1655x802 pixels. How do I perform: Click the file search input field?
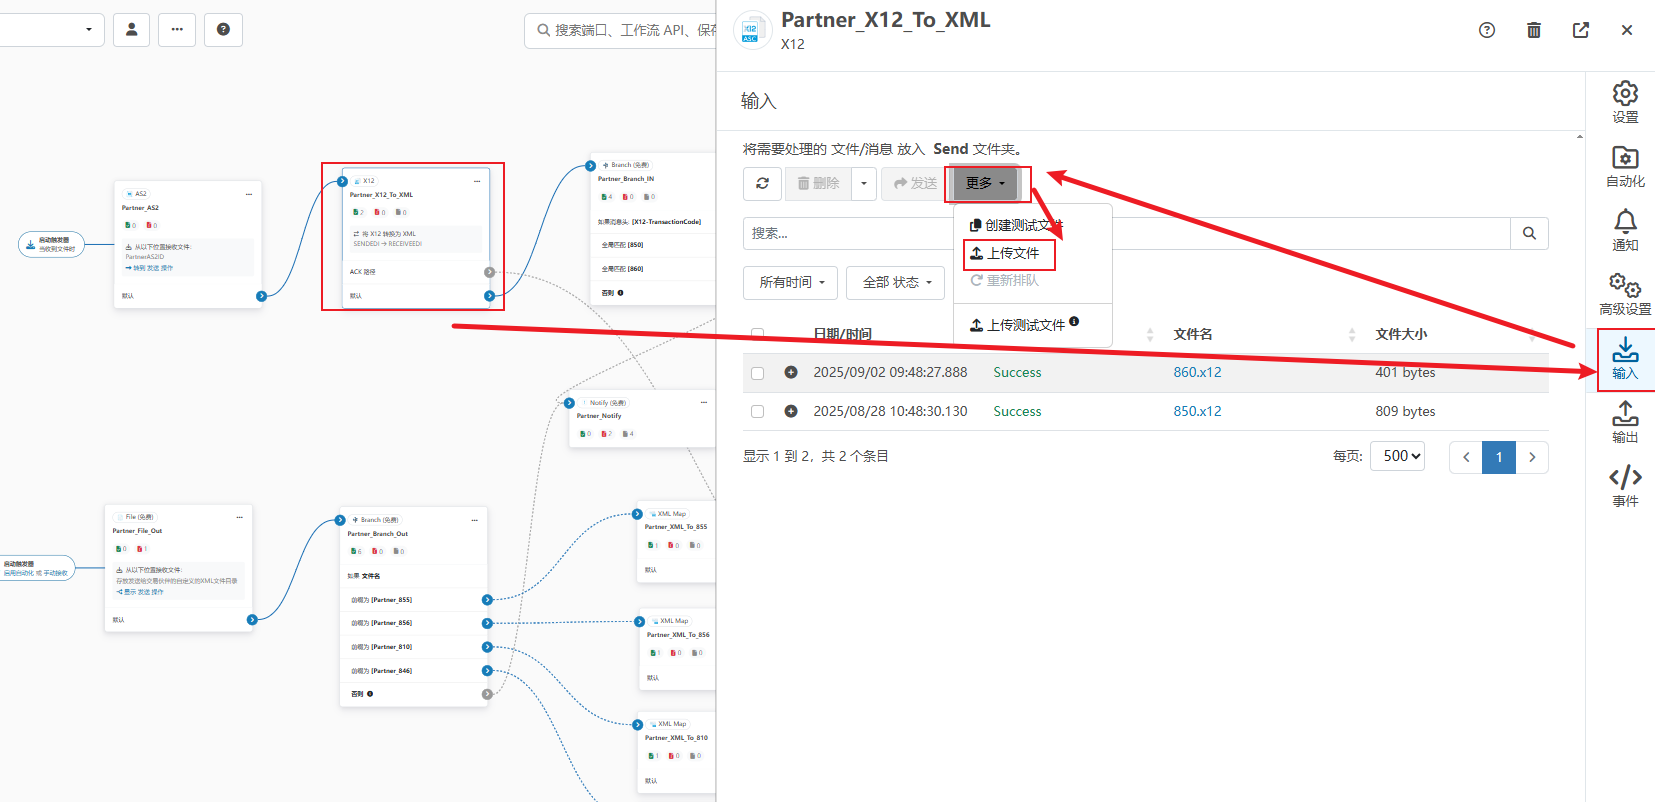[x=850, y=233]
